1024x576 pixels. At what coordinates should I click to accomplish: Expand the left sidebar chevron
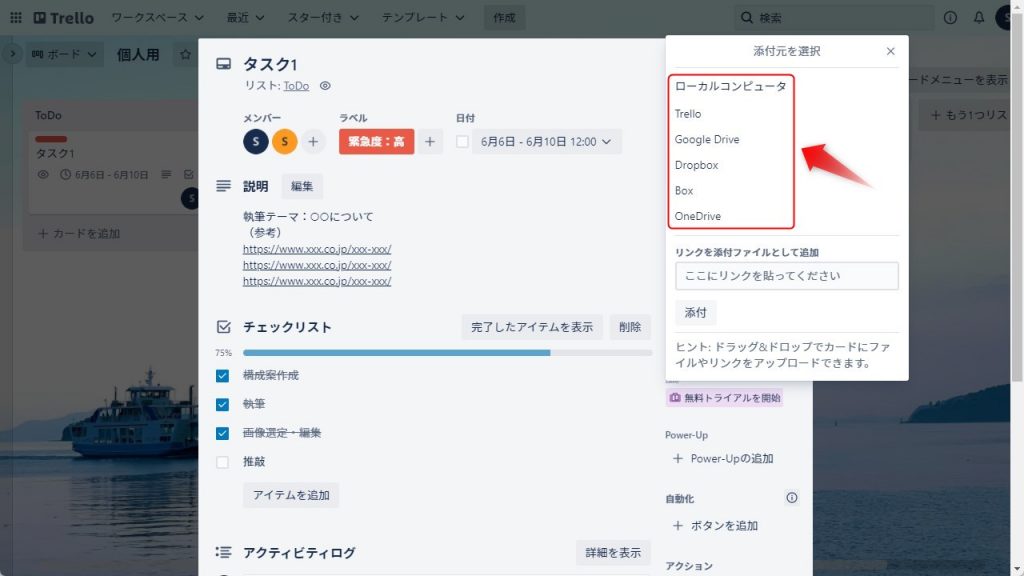[x=12, y=54]
